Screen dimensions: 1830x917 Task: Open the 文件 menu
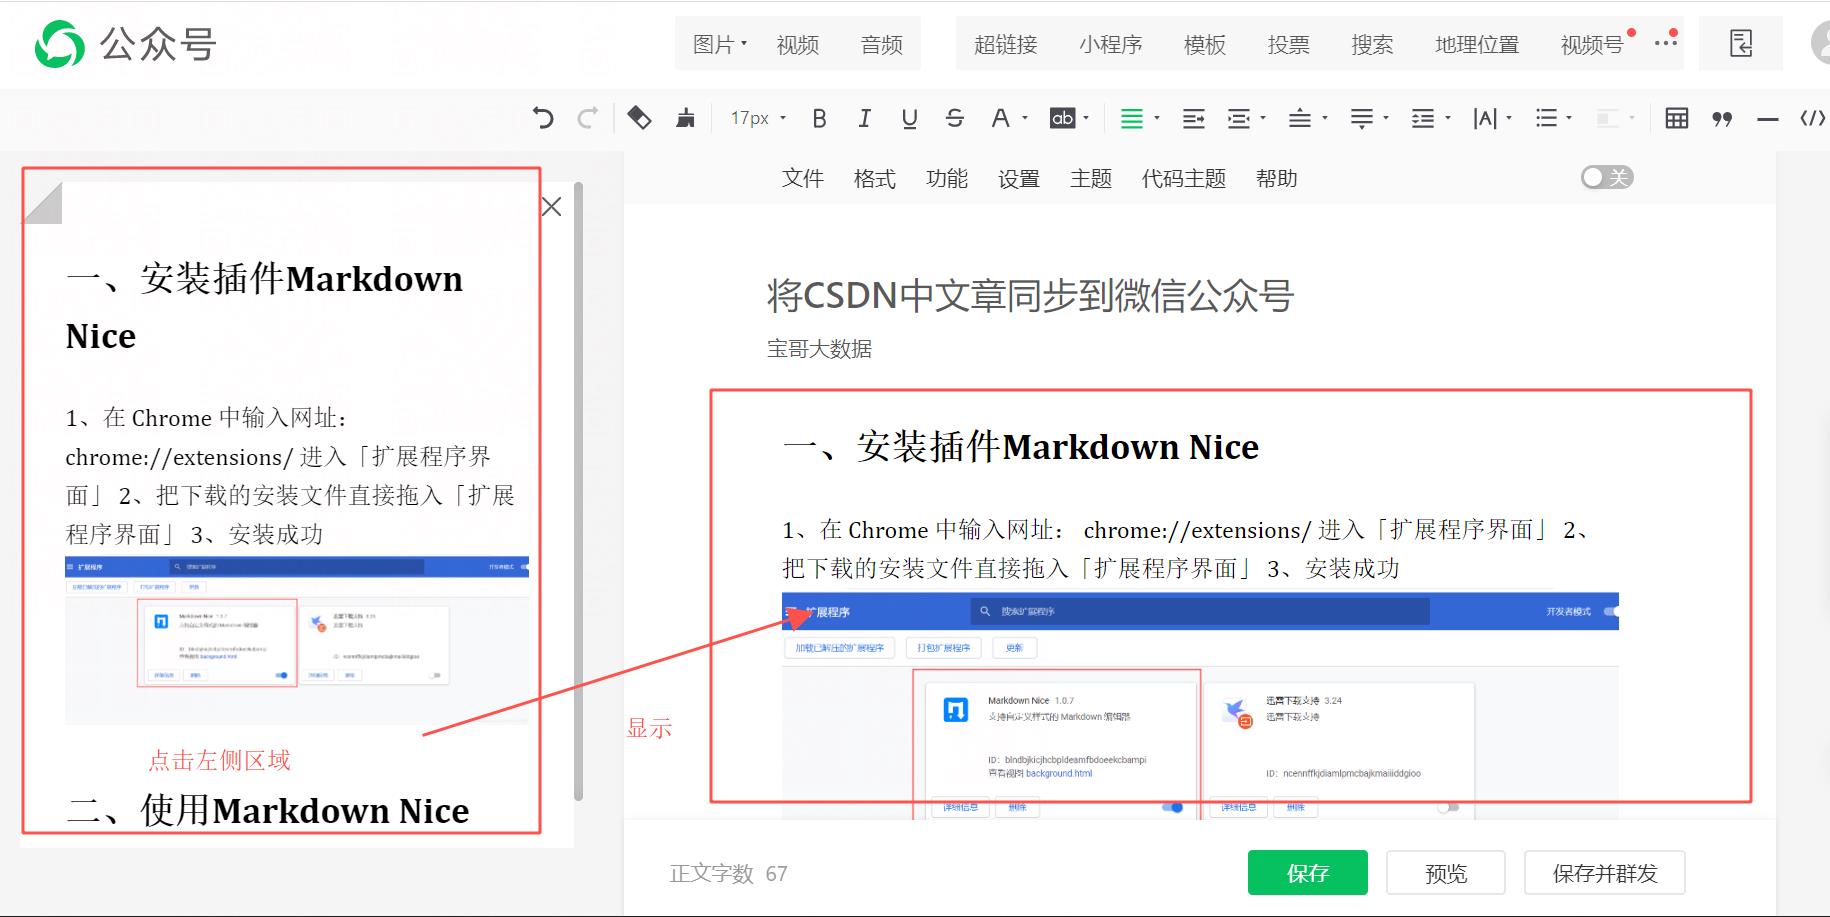[802, 178]
